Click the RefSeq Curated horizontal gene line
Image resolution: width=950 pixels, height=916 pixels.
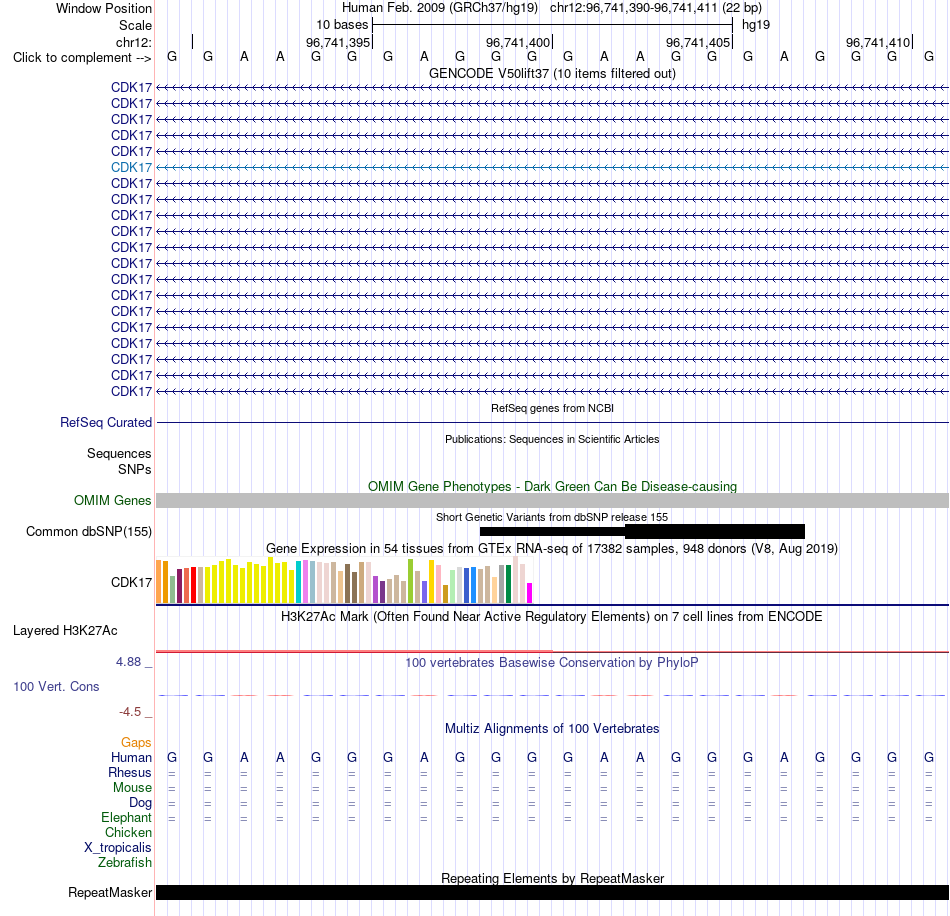[552, 422]
